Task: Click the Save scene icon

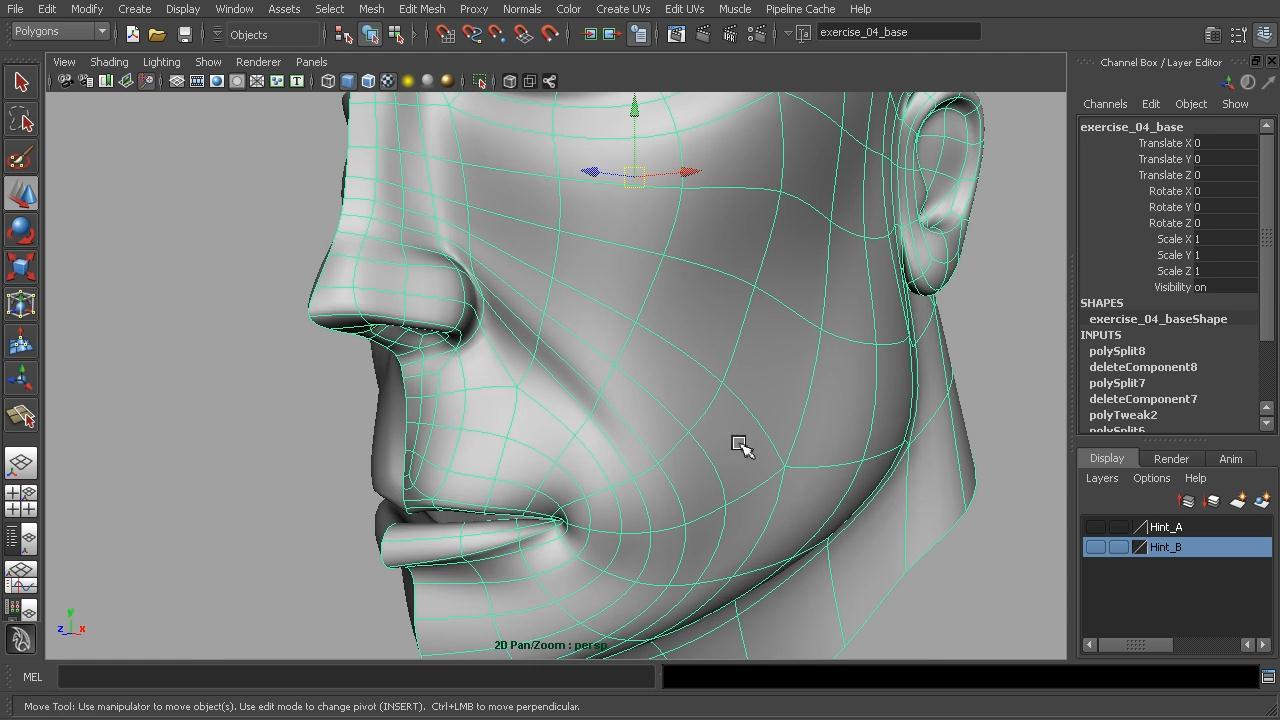Action: 184,34
